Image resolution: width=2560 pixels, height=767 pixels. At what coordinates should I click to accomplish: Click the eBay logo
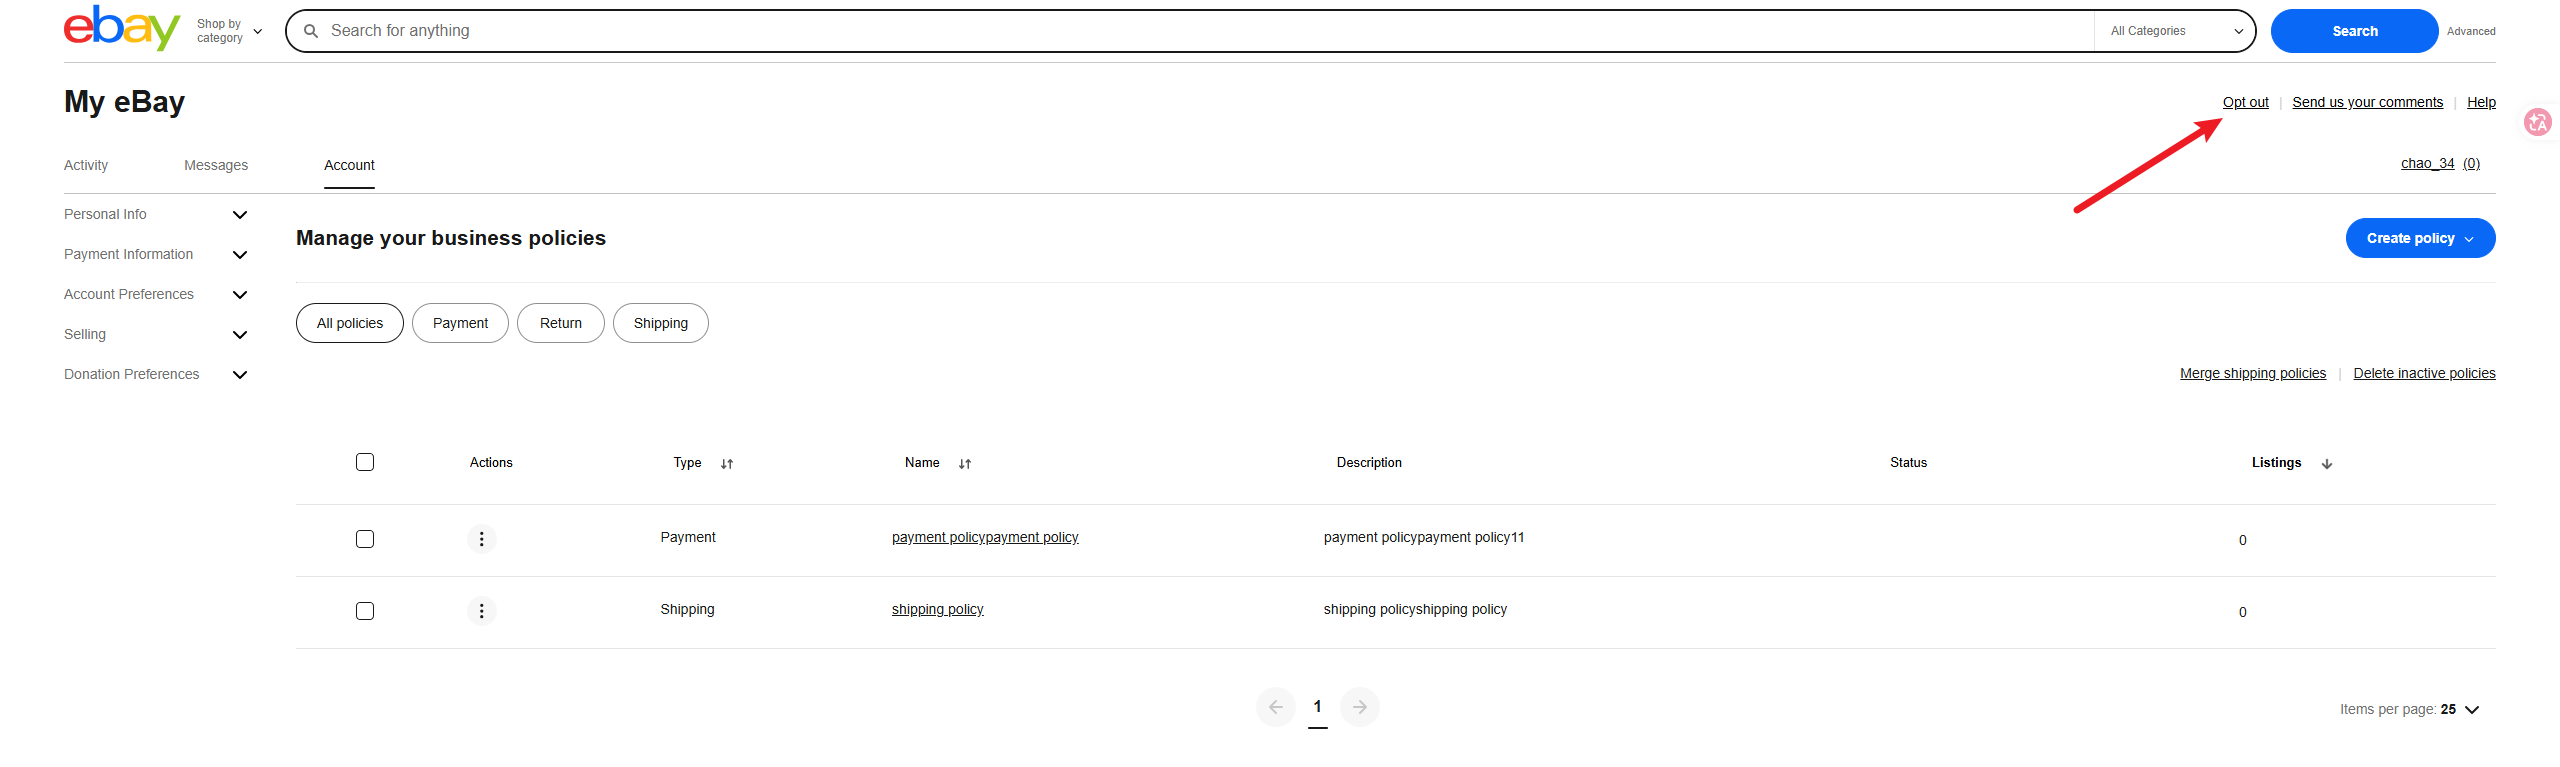pos(121,28)
